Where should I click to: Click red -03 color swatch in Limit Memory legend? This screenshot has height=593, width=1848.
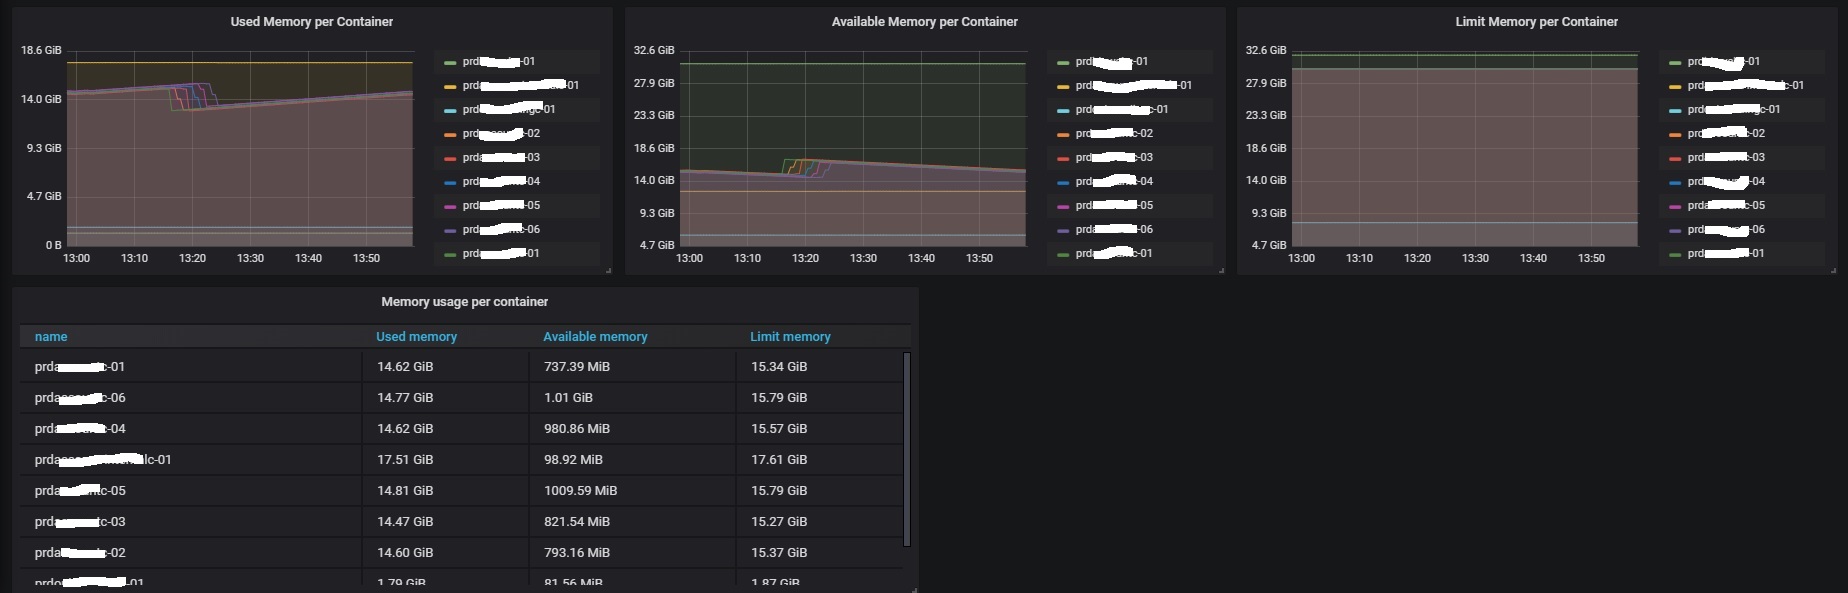click(x=1675, y=158)
